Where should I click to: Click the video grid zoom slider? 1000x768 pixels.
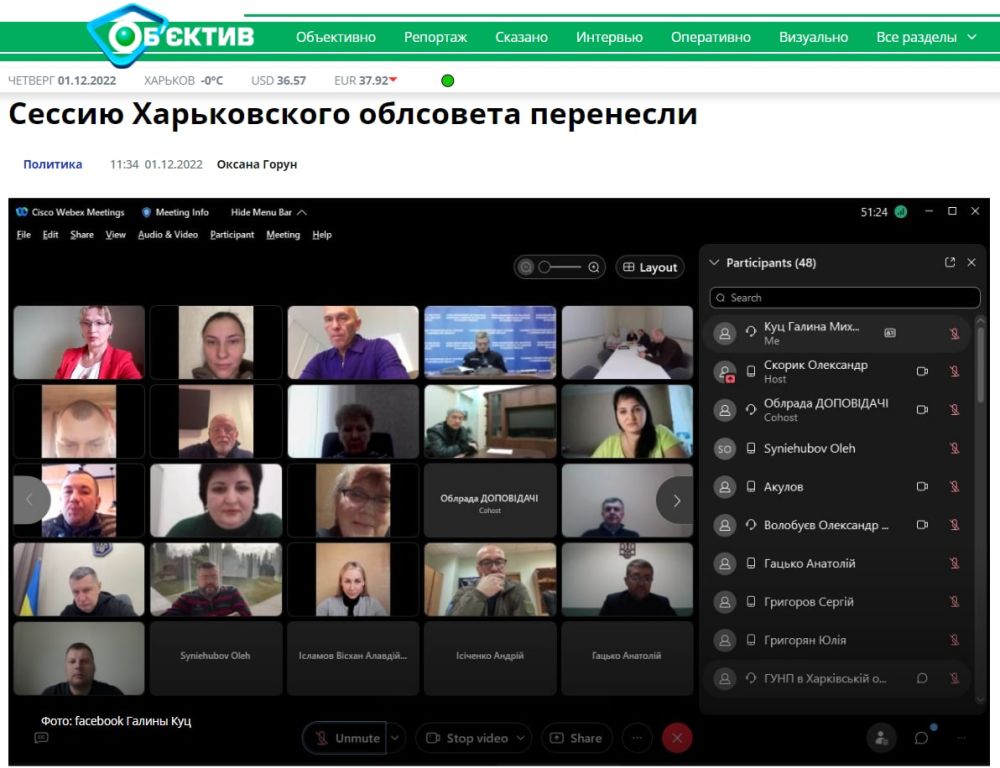coord(560,267)
